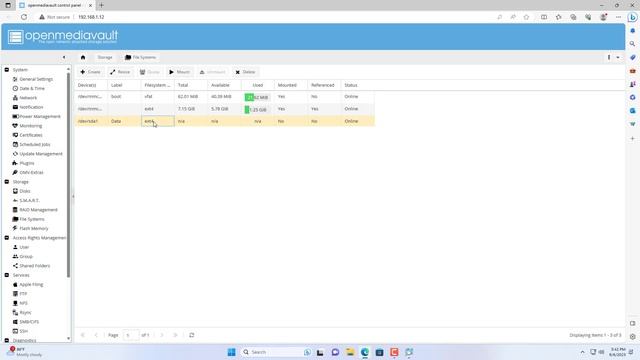Click the Delete button
The image size is (640, 360).
tap(245, 72)
